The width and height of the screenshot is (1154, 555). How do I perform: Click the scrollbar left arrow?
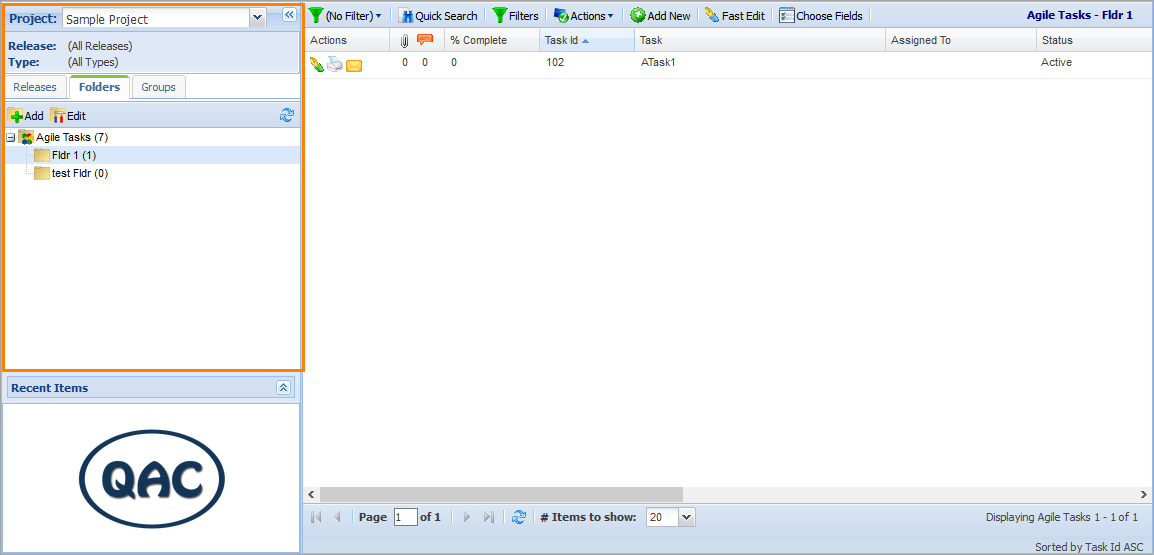coord(312,495)
